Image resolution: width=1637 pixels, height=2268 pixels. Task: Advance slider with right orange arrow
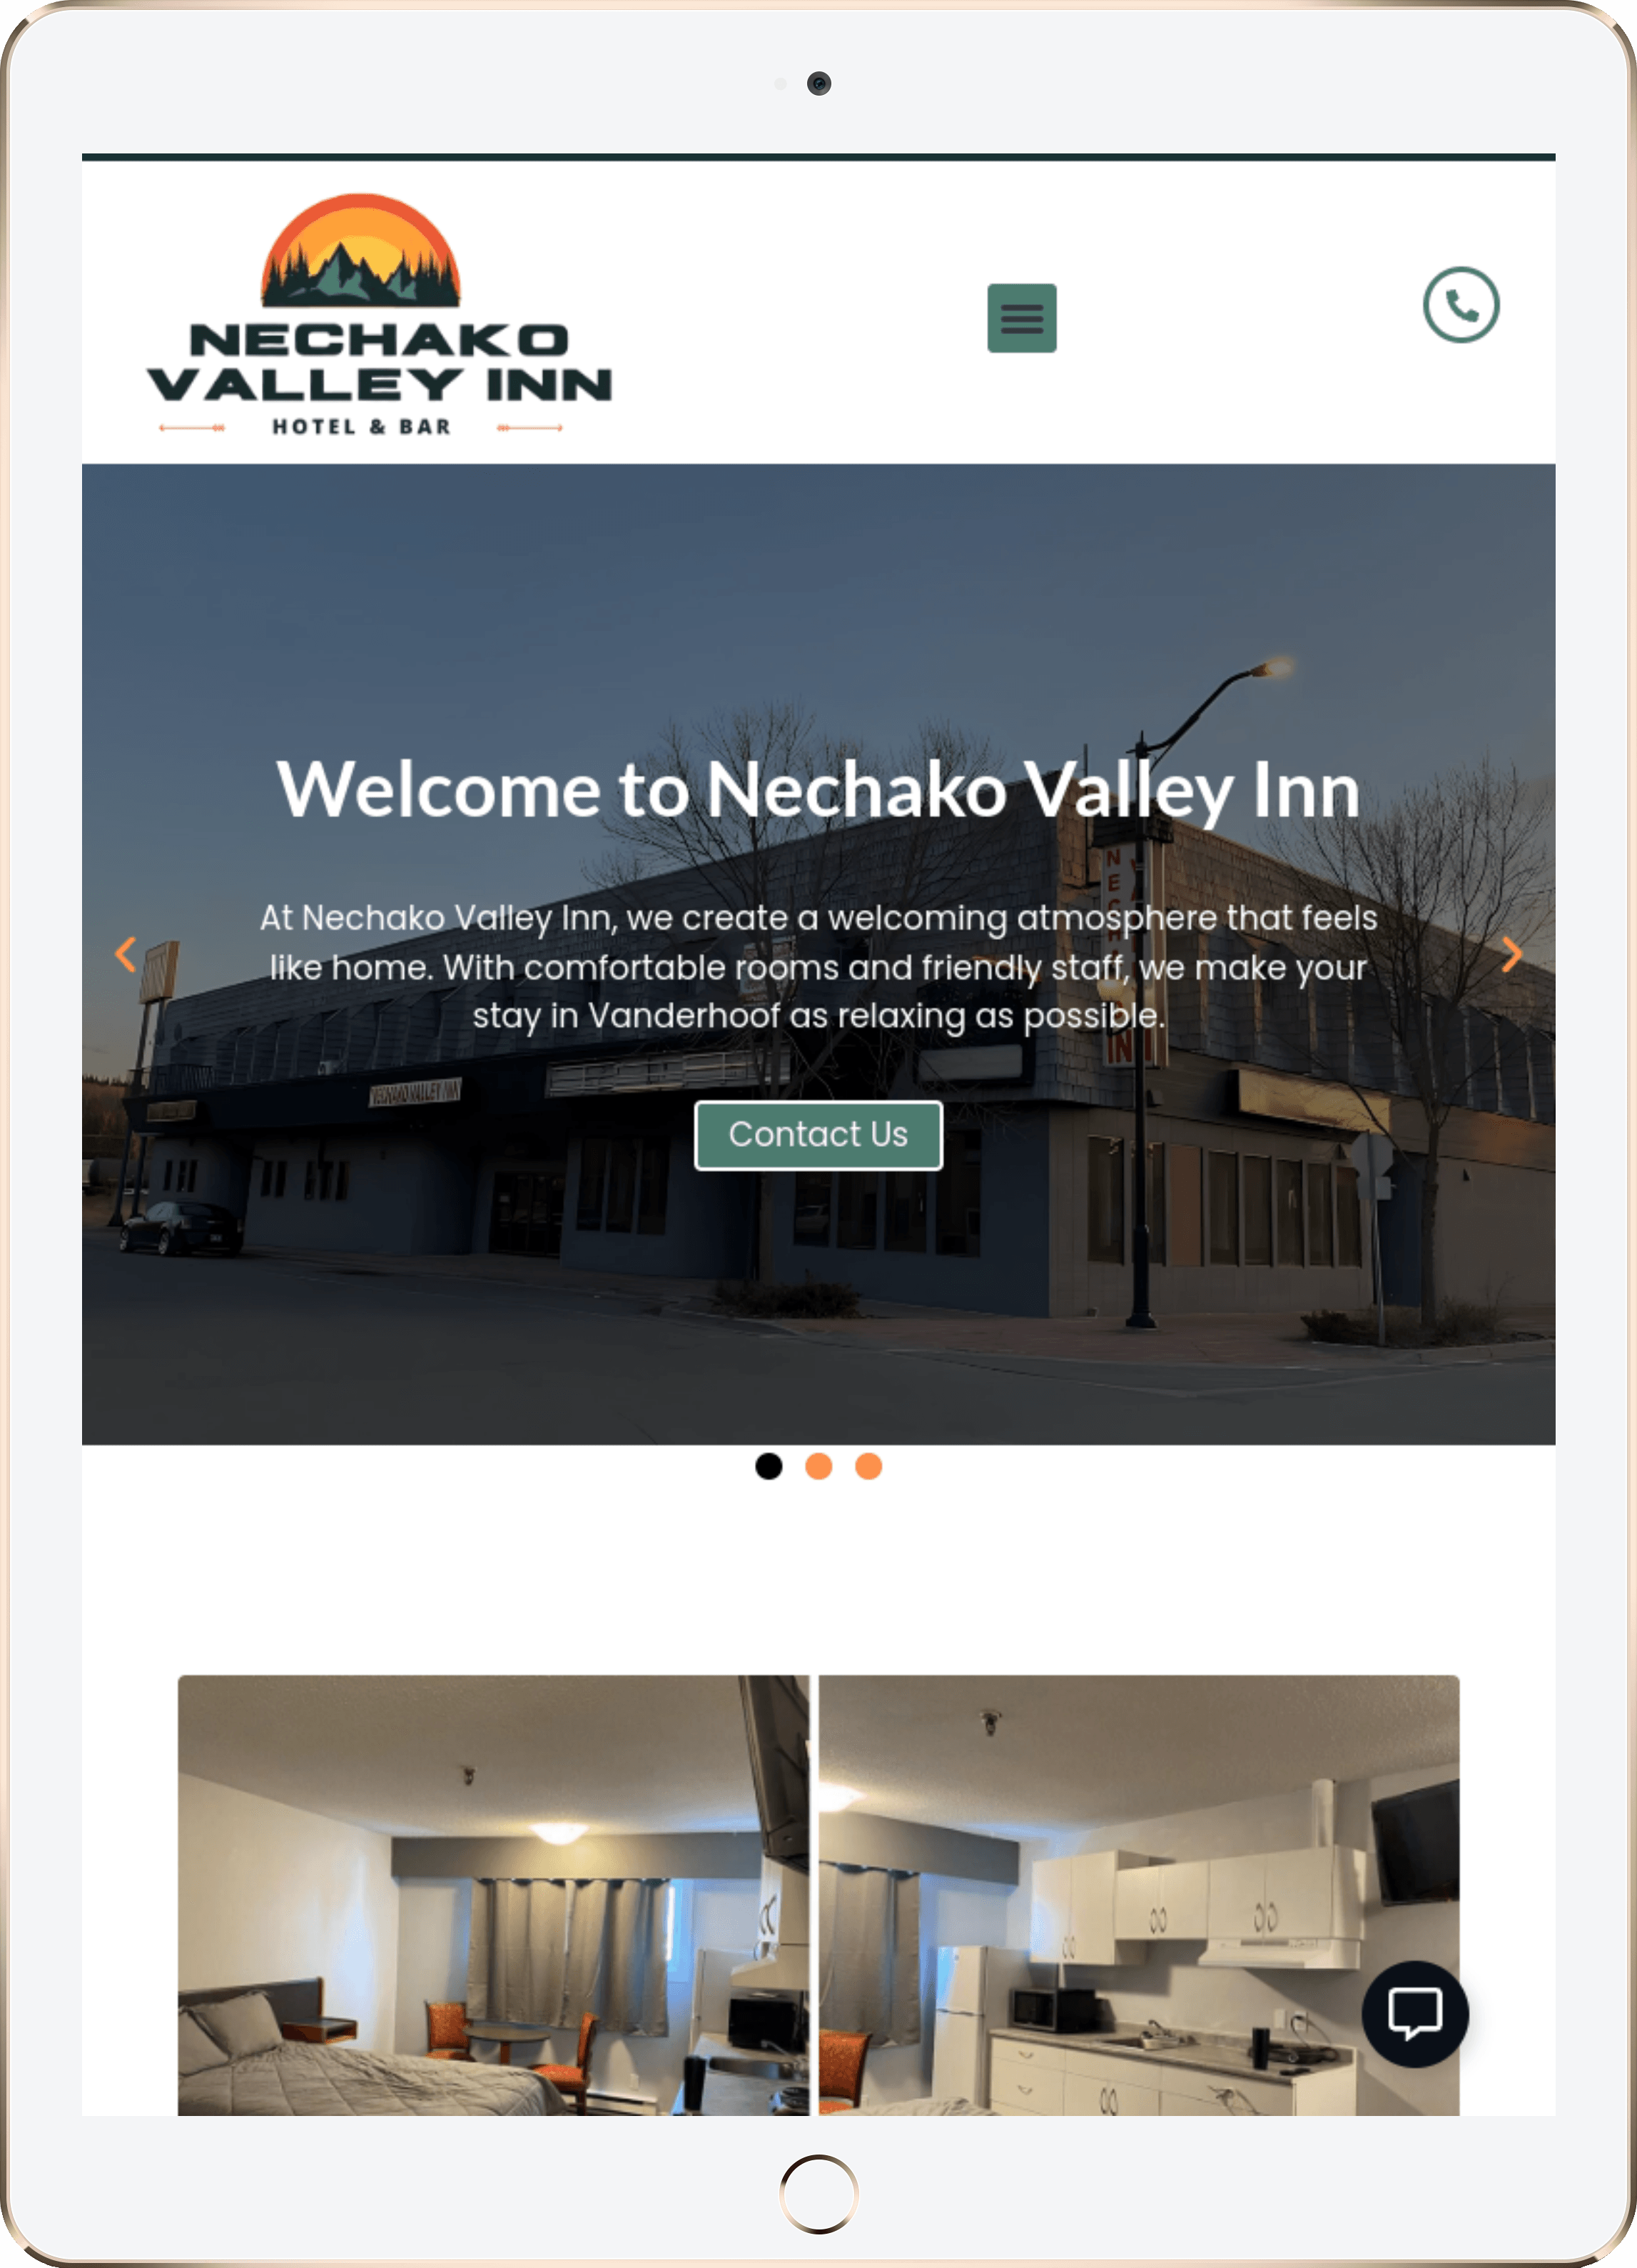1511,954
